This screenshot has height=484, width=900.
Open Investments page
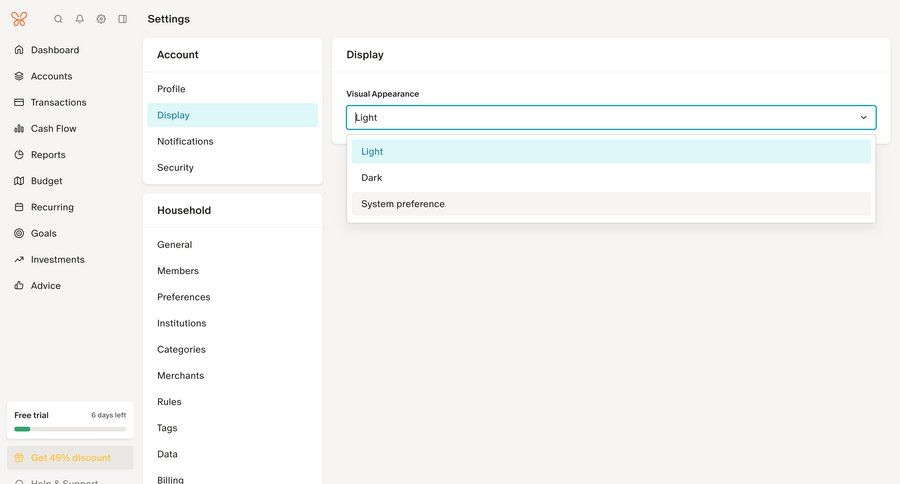pos(58,260)
